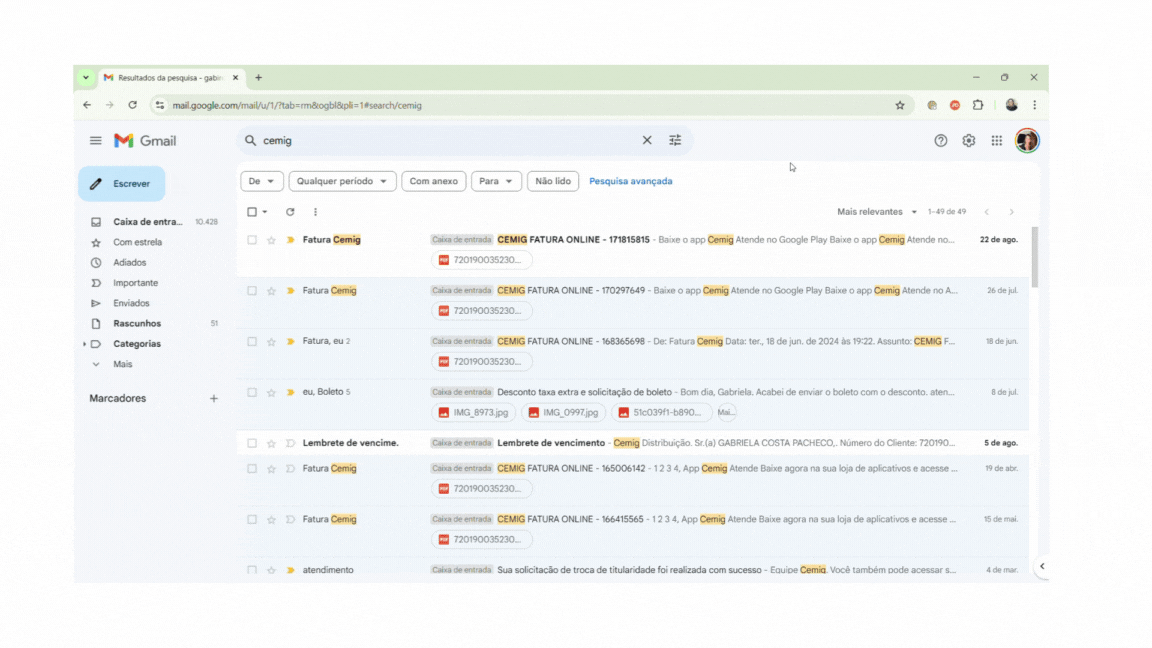The image size is (1152, 648).
Task: Select the Lembrete de vencimento checkbox
Action: tap(252, 443)
